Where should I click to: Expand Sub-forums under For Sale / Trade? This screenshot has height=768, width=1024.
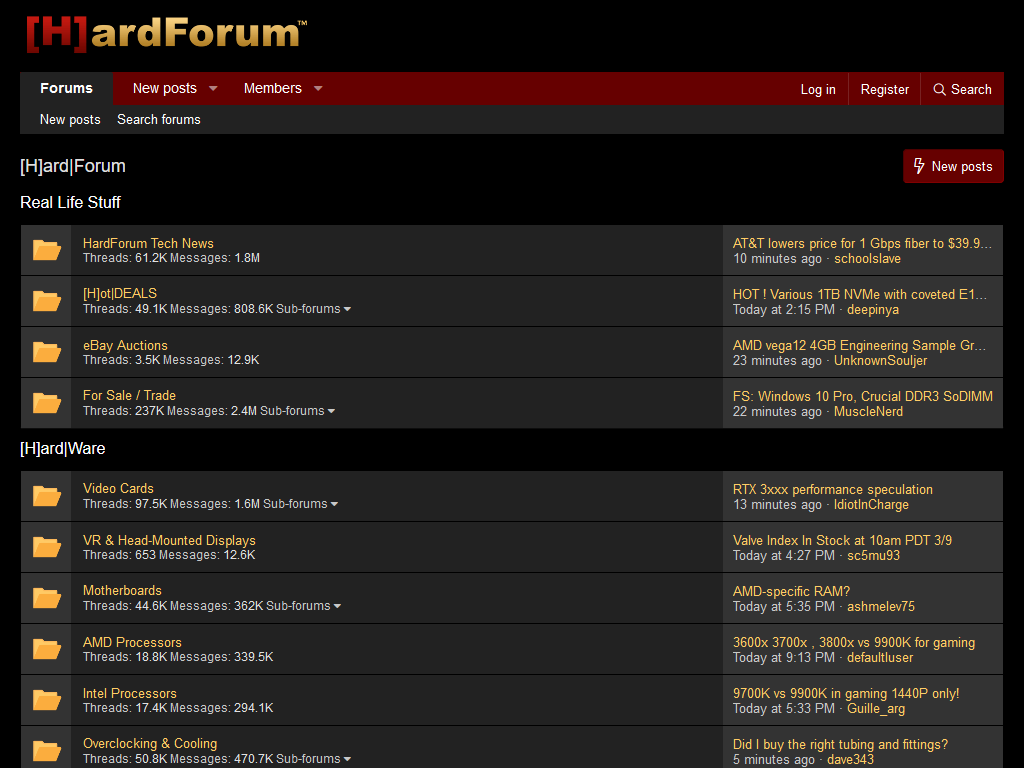click(298, 411)
